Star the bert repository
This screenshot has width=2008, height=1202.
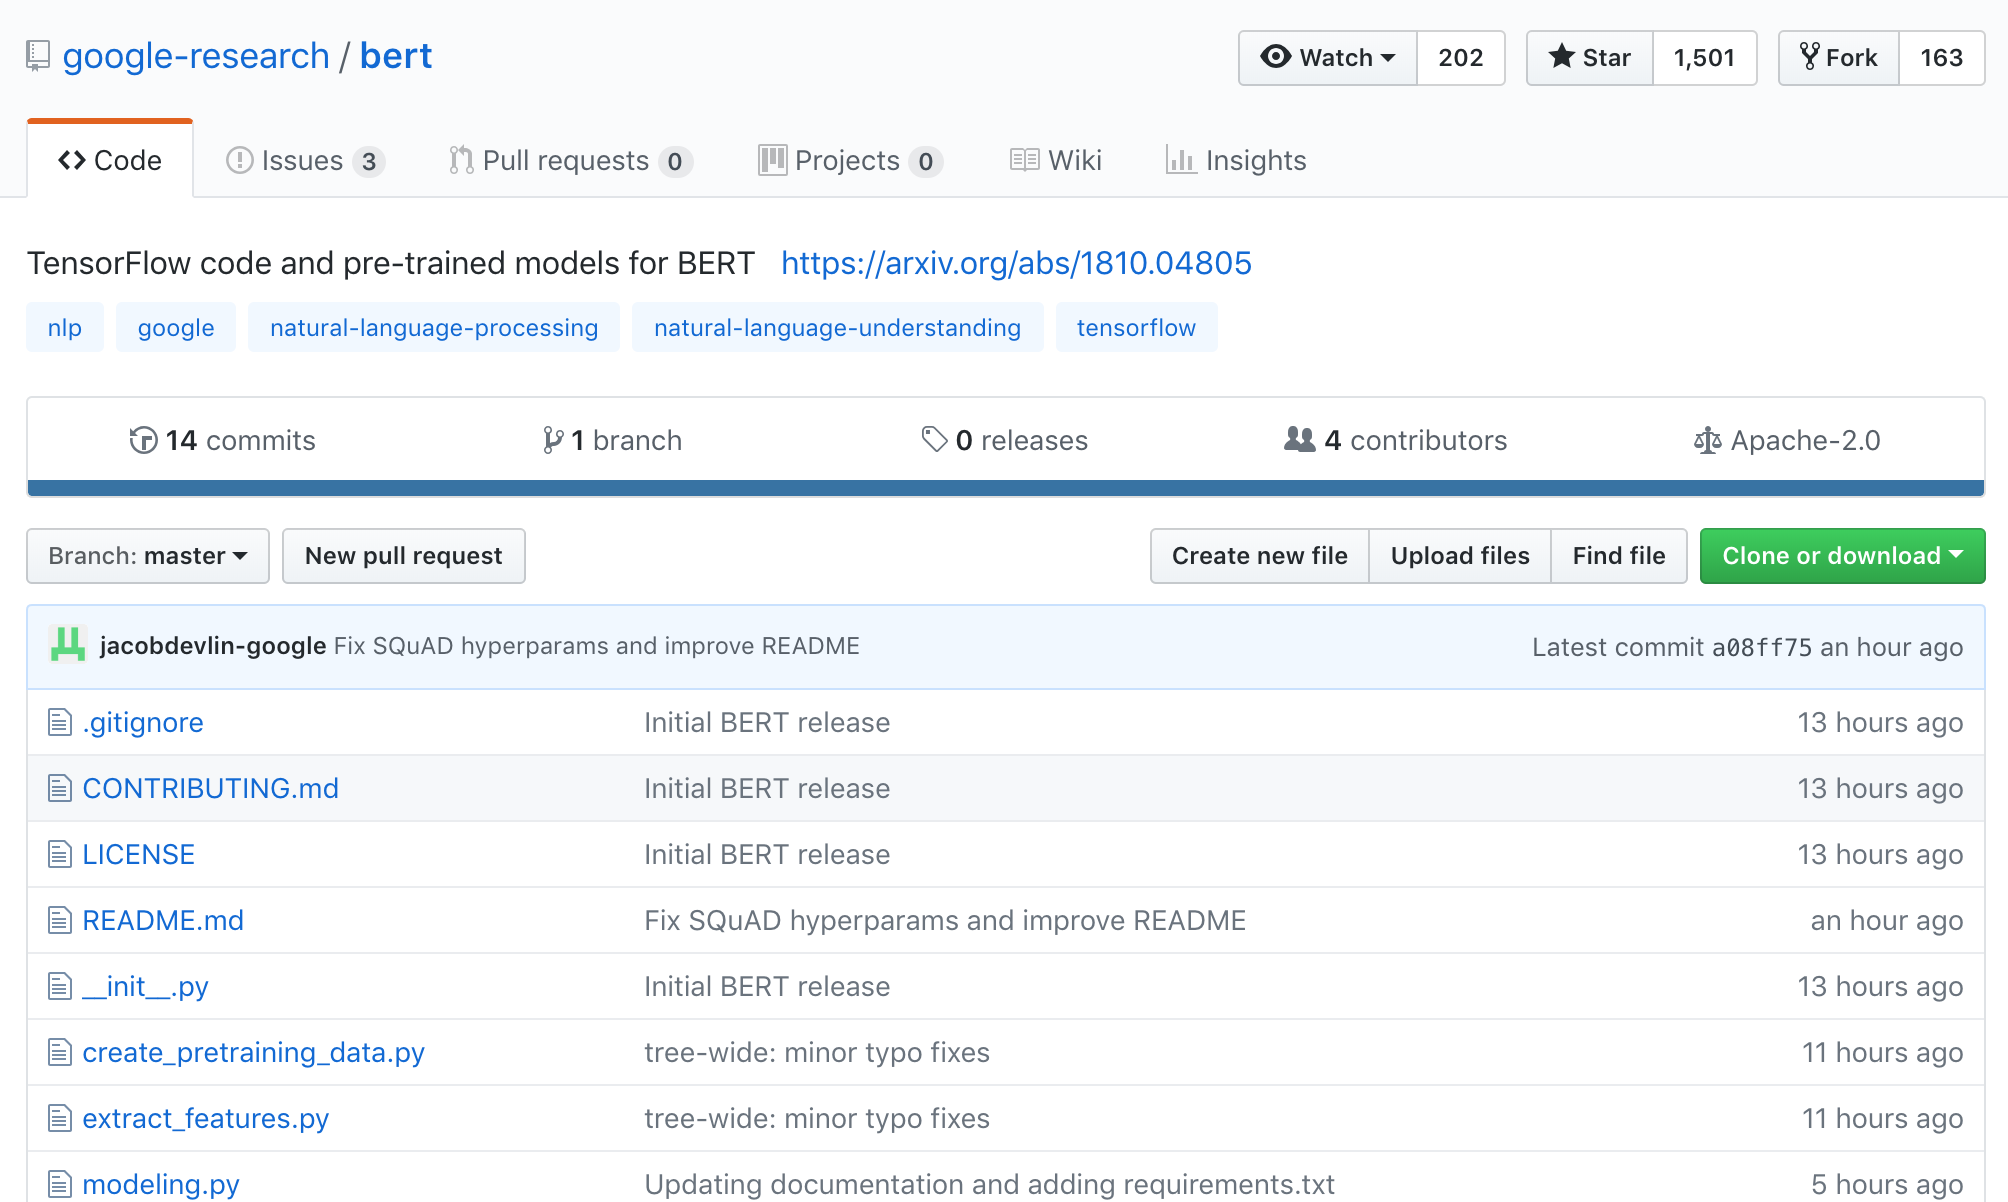click(x=1590, y=58)
